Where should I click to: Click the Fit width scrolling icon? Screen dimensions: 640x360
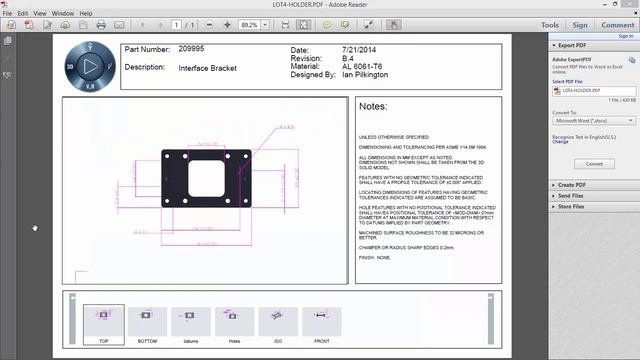285,25
